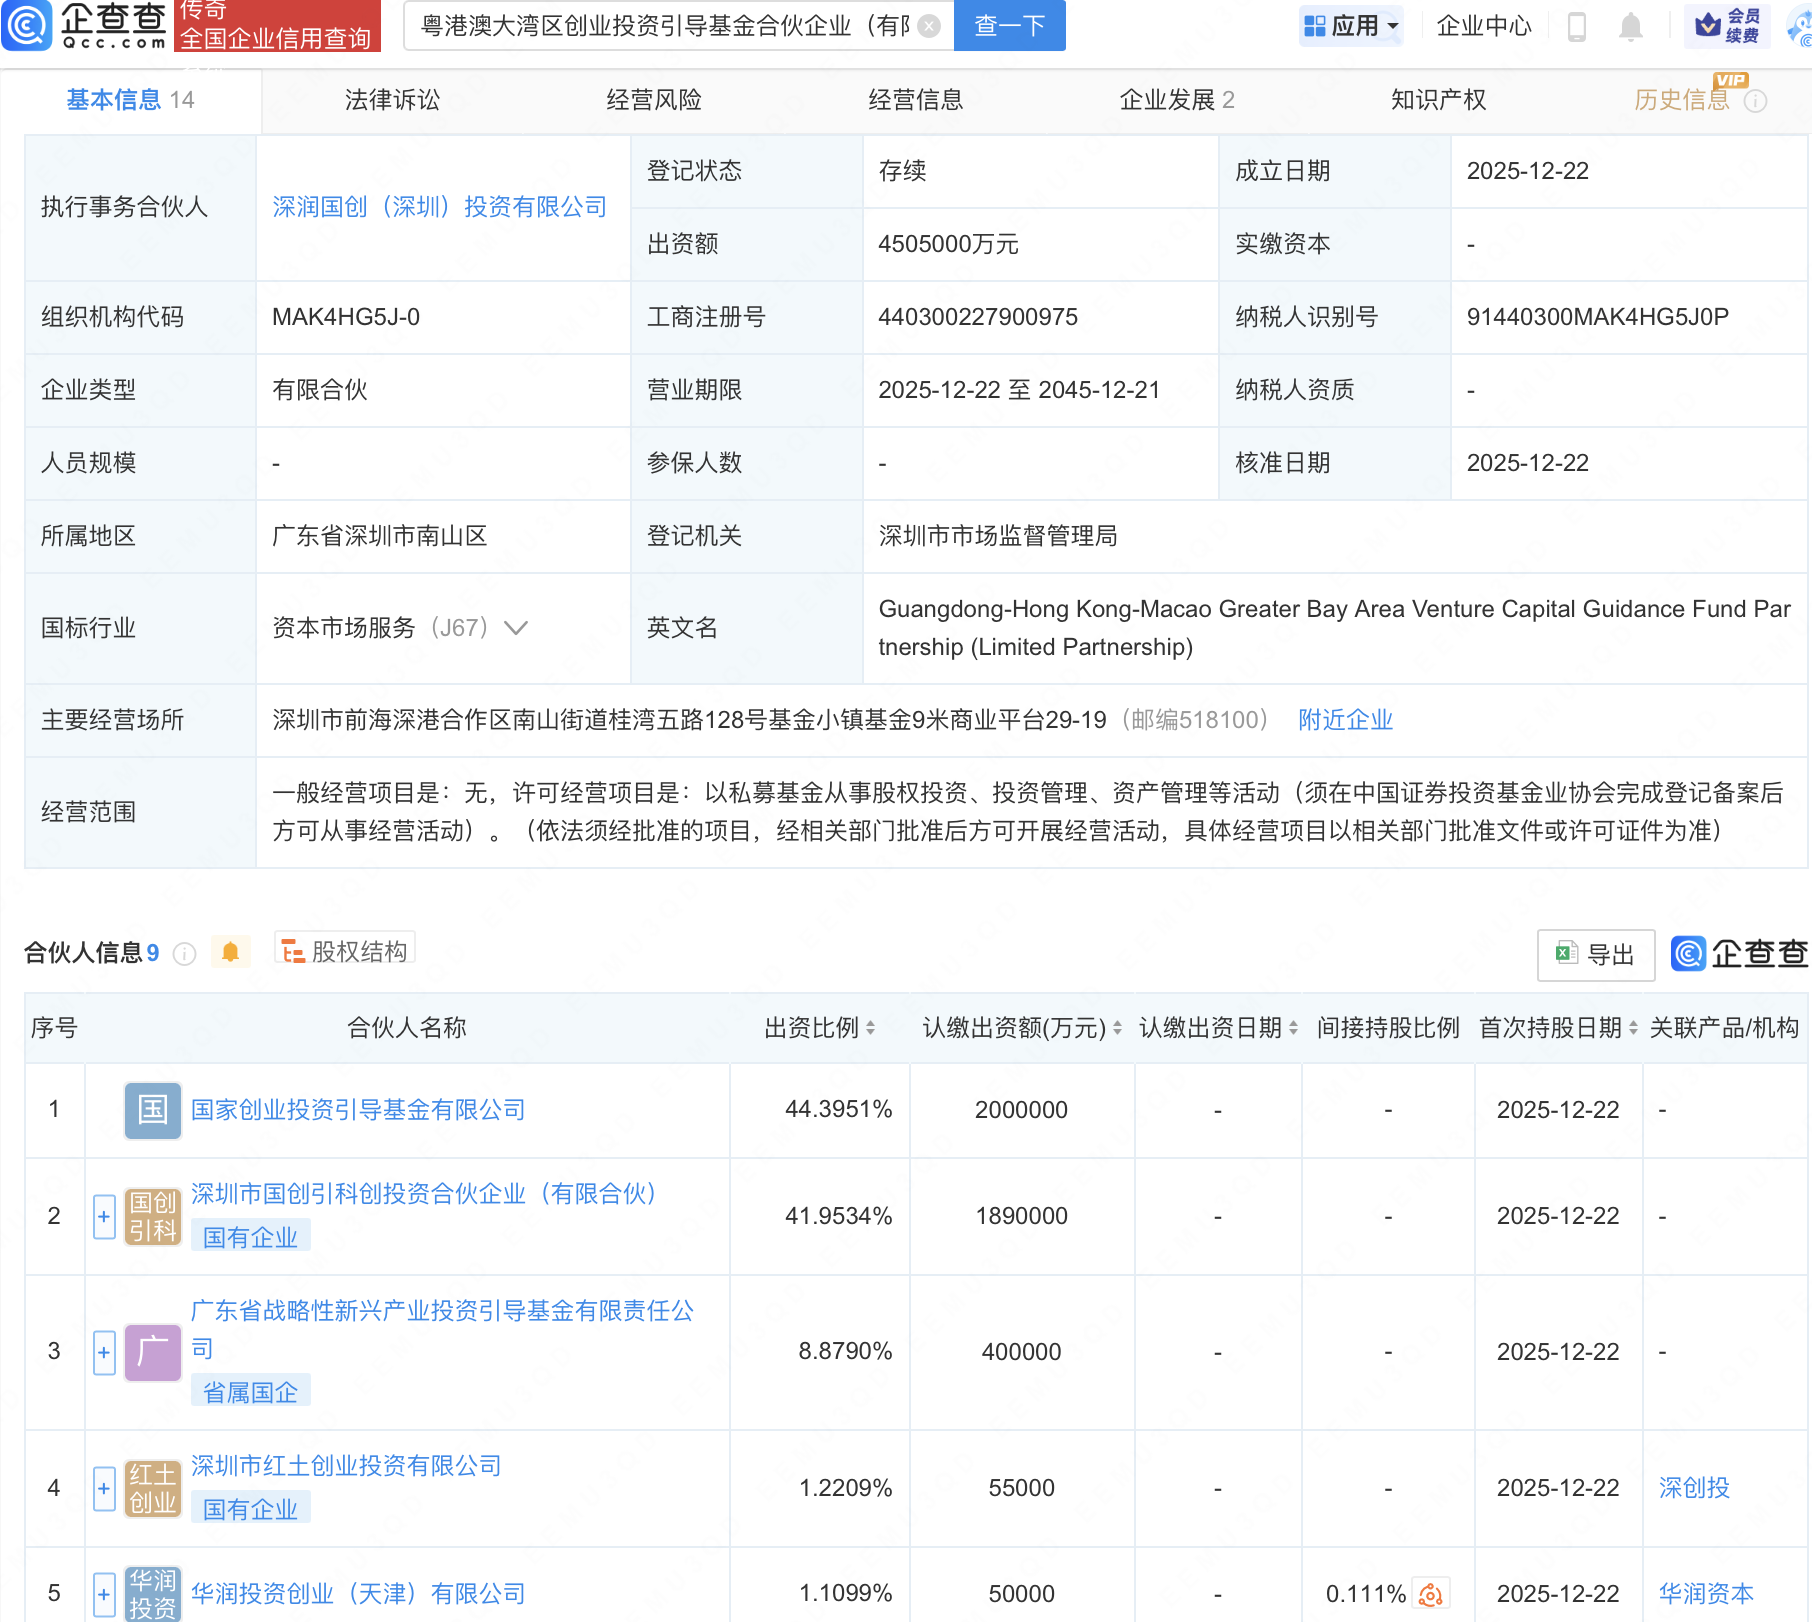Image resolution: width=1812 pixels, height=1622 pixels.
Task: Expand the 资本市场服务 industry chevron
Action: [516, 628]
